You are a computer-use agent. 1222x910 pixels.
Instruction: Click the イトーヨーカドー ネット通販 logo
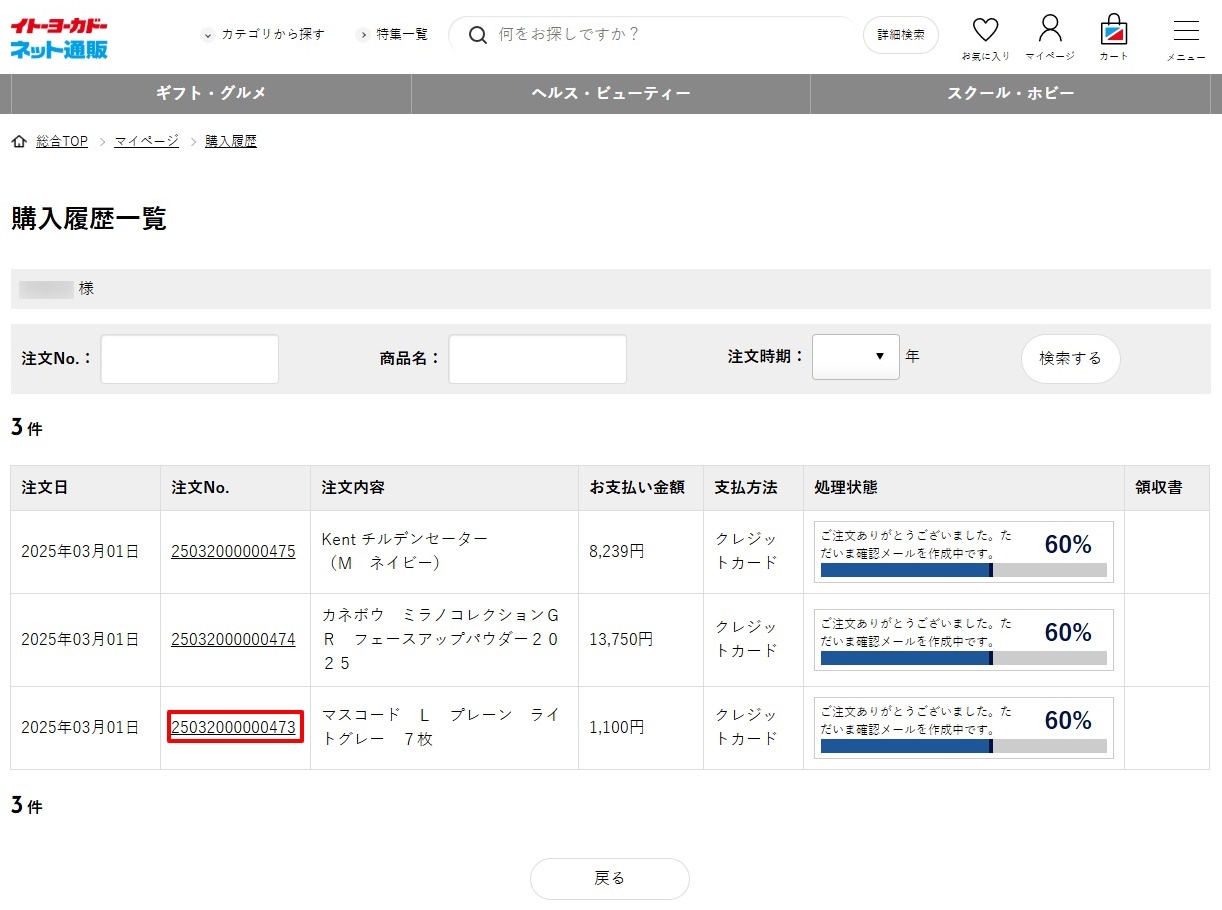click(x=60, y=37)
